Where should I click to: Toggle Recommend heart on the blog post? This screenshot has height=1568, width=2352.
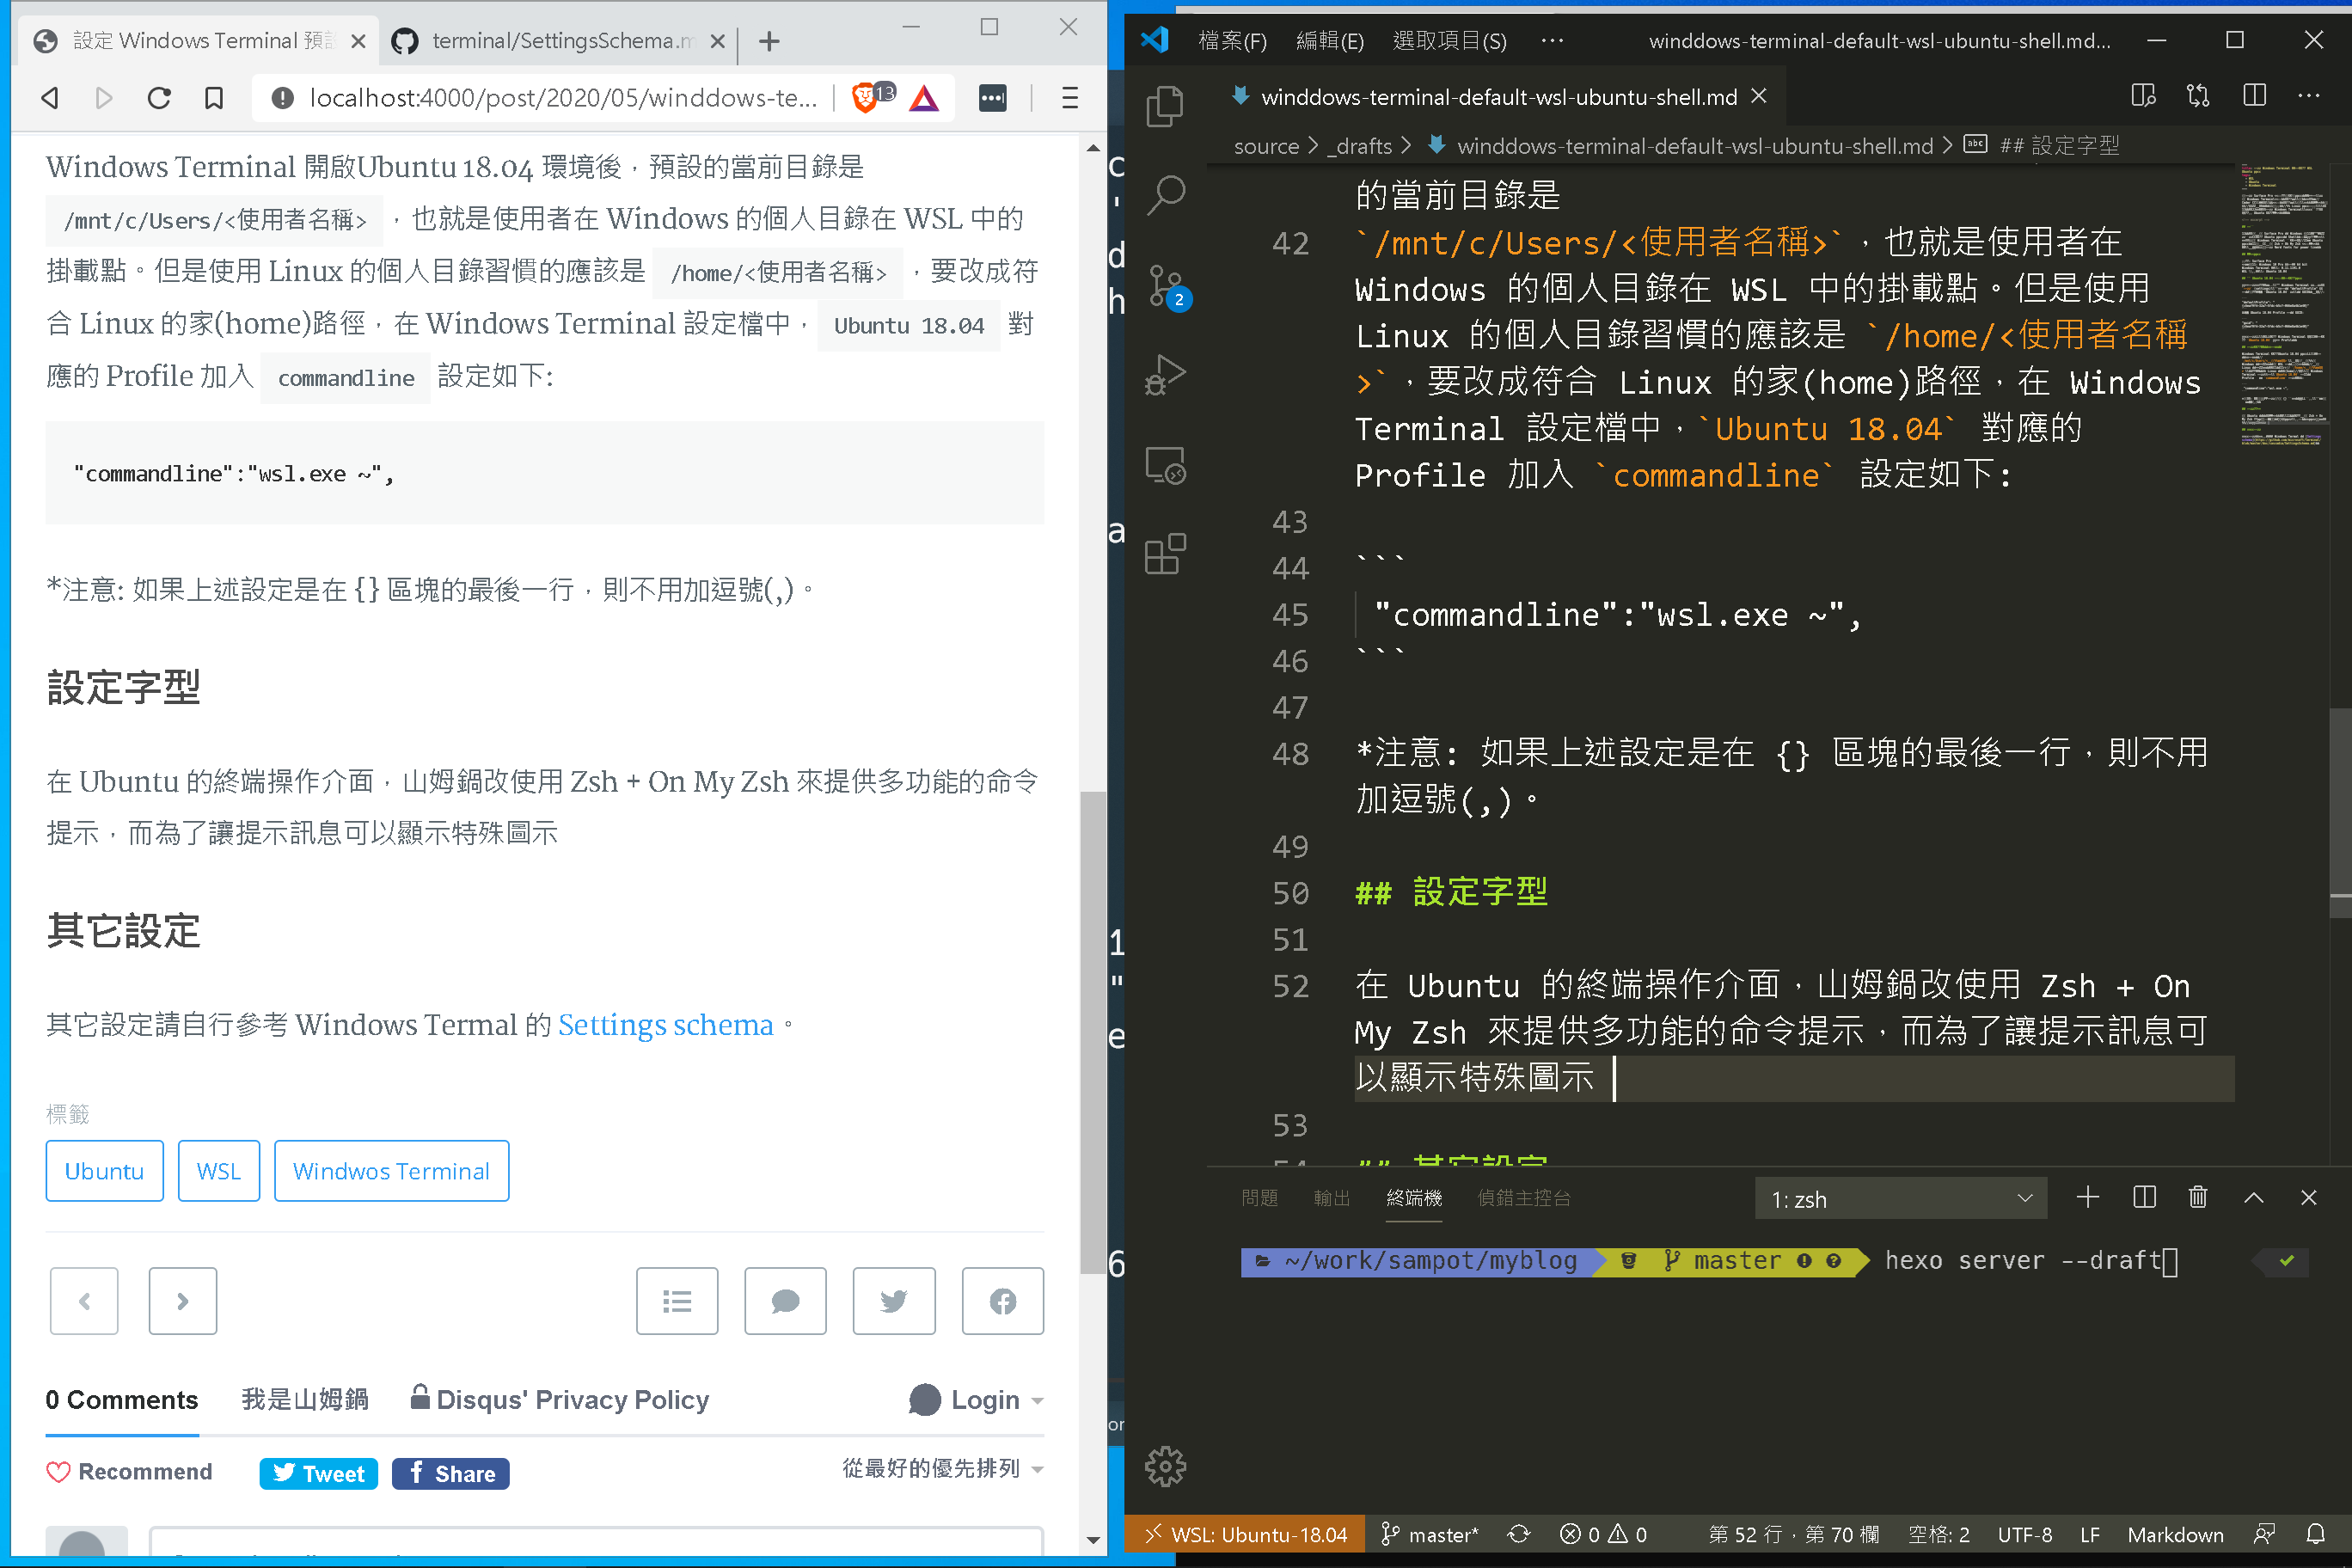pyautogui.click(x=60, y=1472)
